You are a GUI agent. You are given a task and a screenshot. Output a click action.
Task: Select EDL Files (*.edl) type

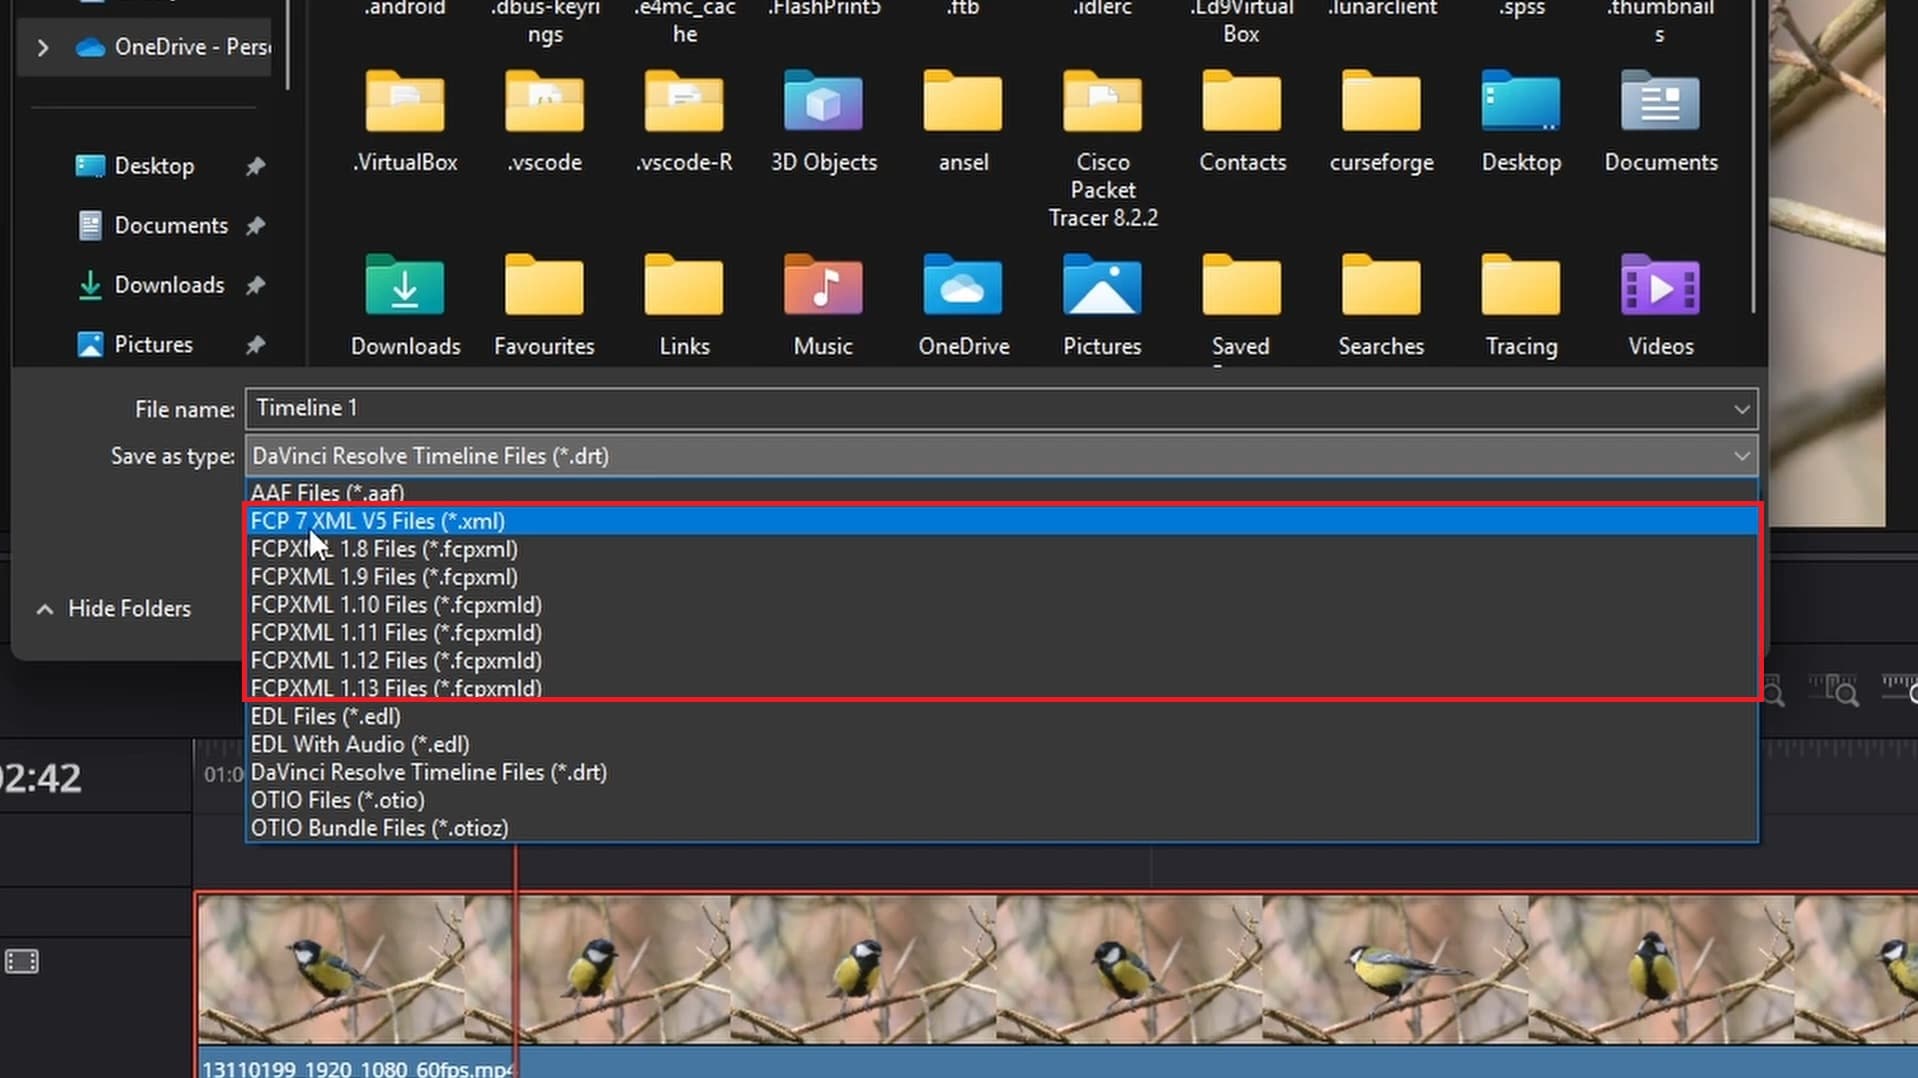tap(1002, 717)
